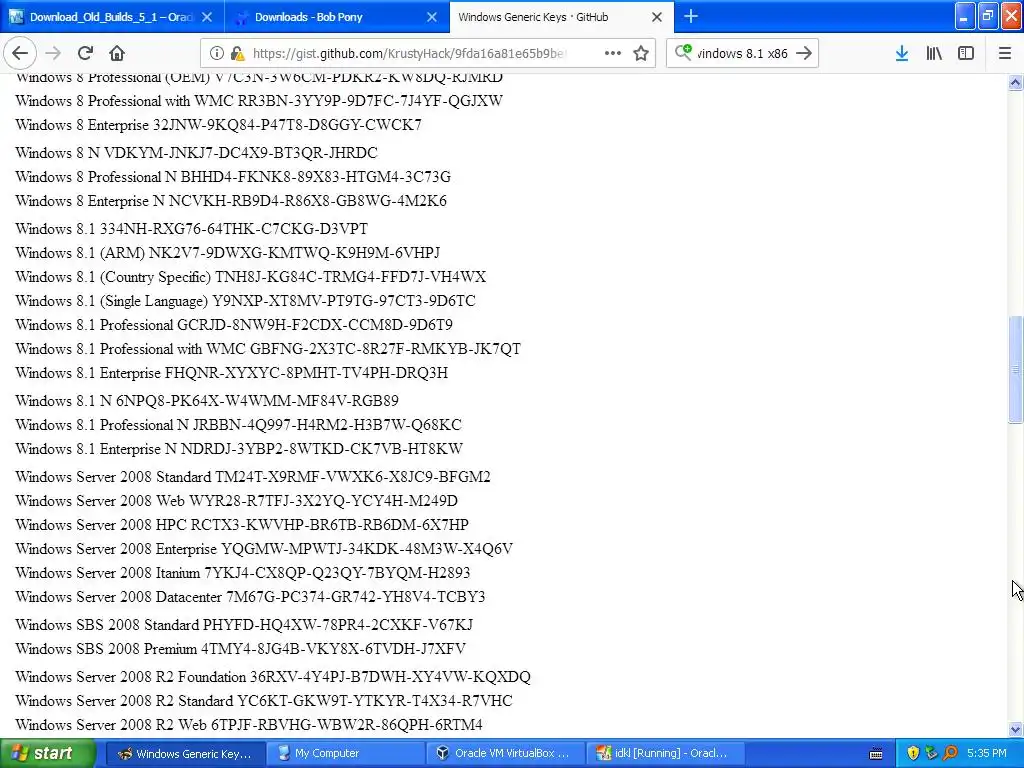Click scrollbar up arrow
Screen dimensions: 1024x768
pyautogui.click(x=1015, y=82)
